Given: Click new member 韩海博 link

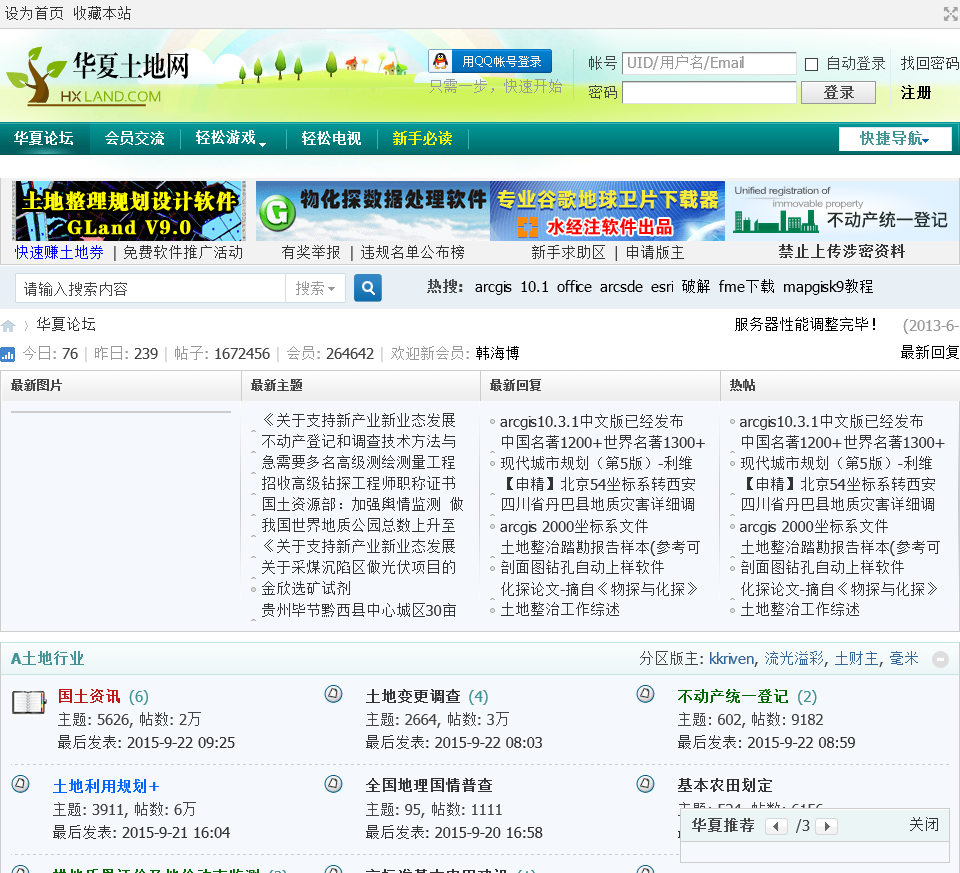Looking at the screenshot, I should 497,353.
